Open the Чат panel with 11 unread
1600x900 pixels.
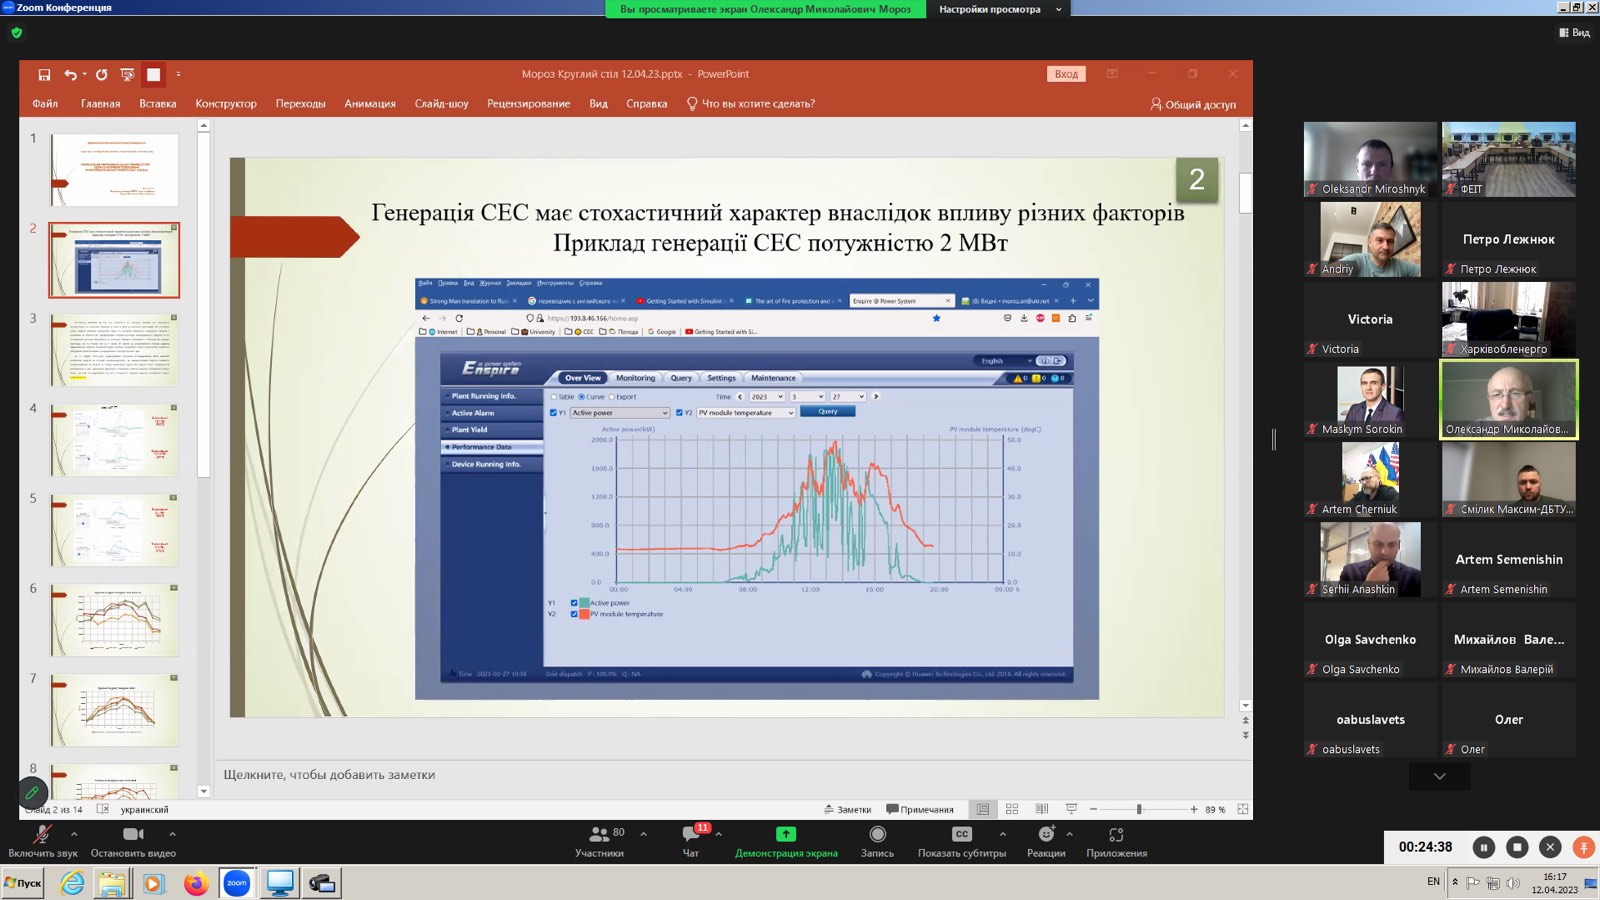pos(691,835)
